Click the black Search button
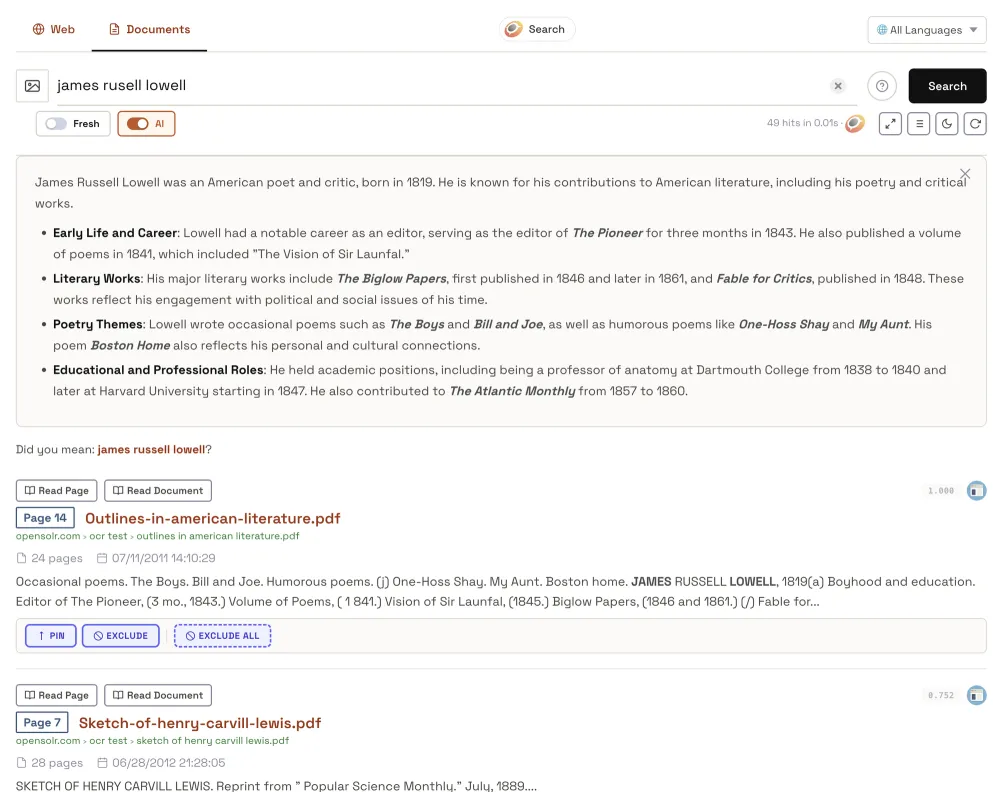 coord(947,85)
